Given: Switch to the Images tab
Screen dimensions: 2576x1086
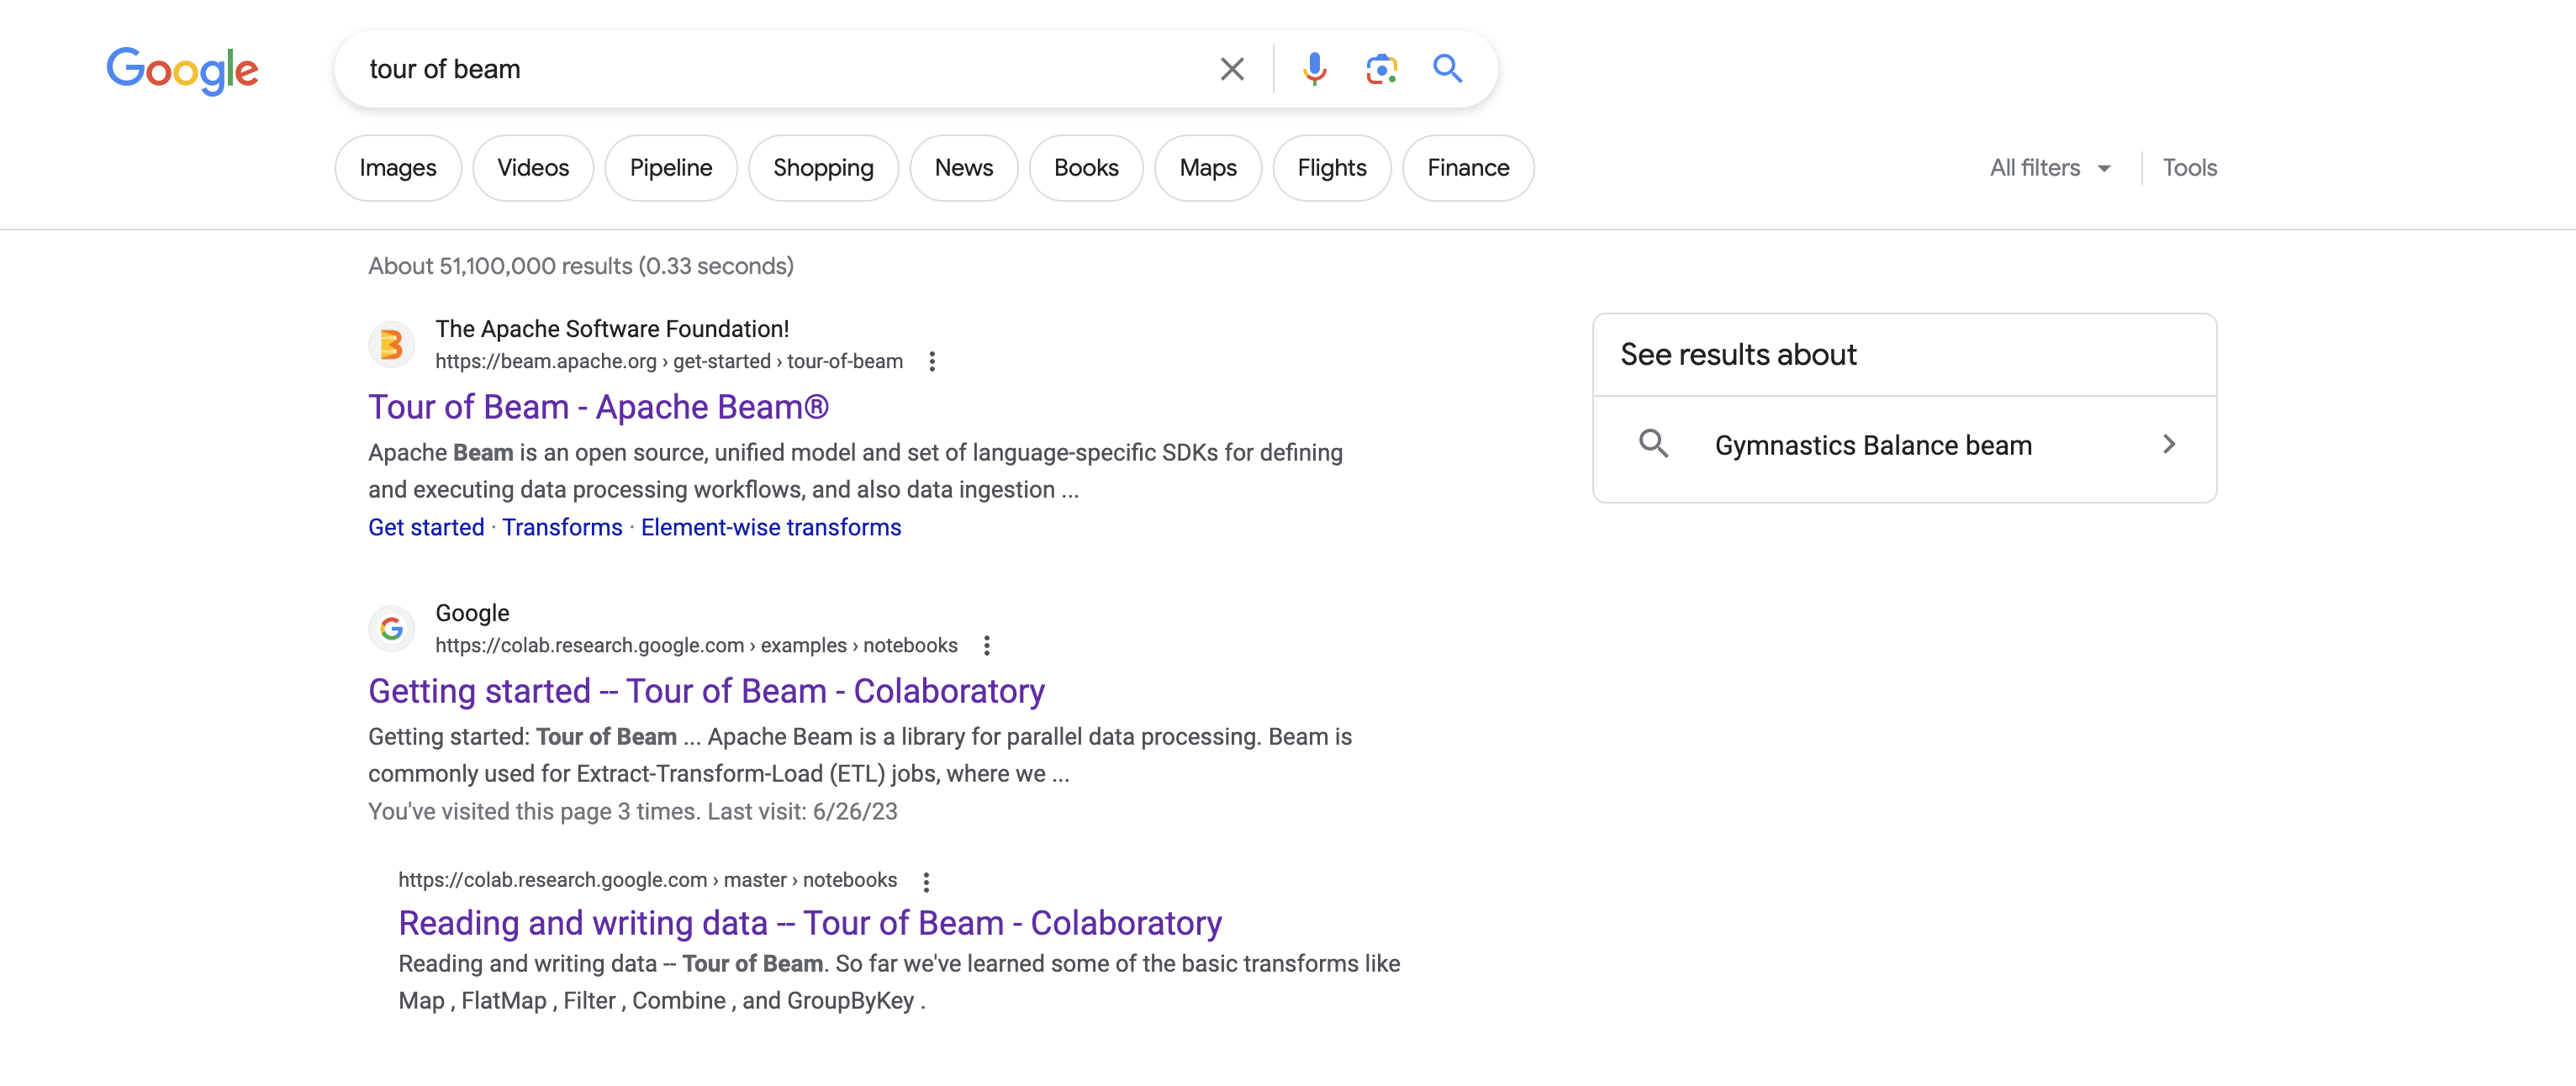Looking at the screenshot, I should (x=397, y=167).
